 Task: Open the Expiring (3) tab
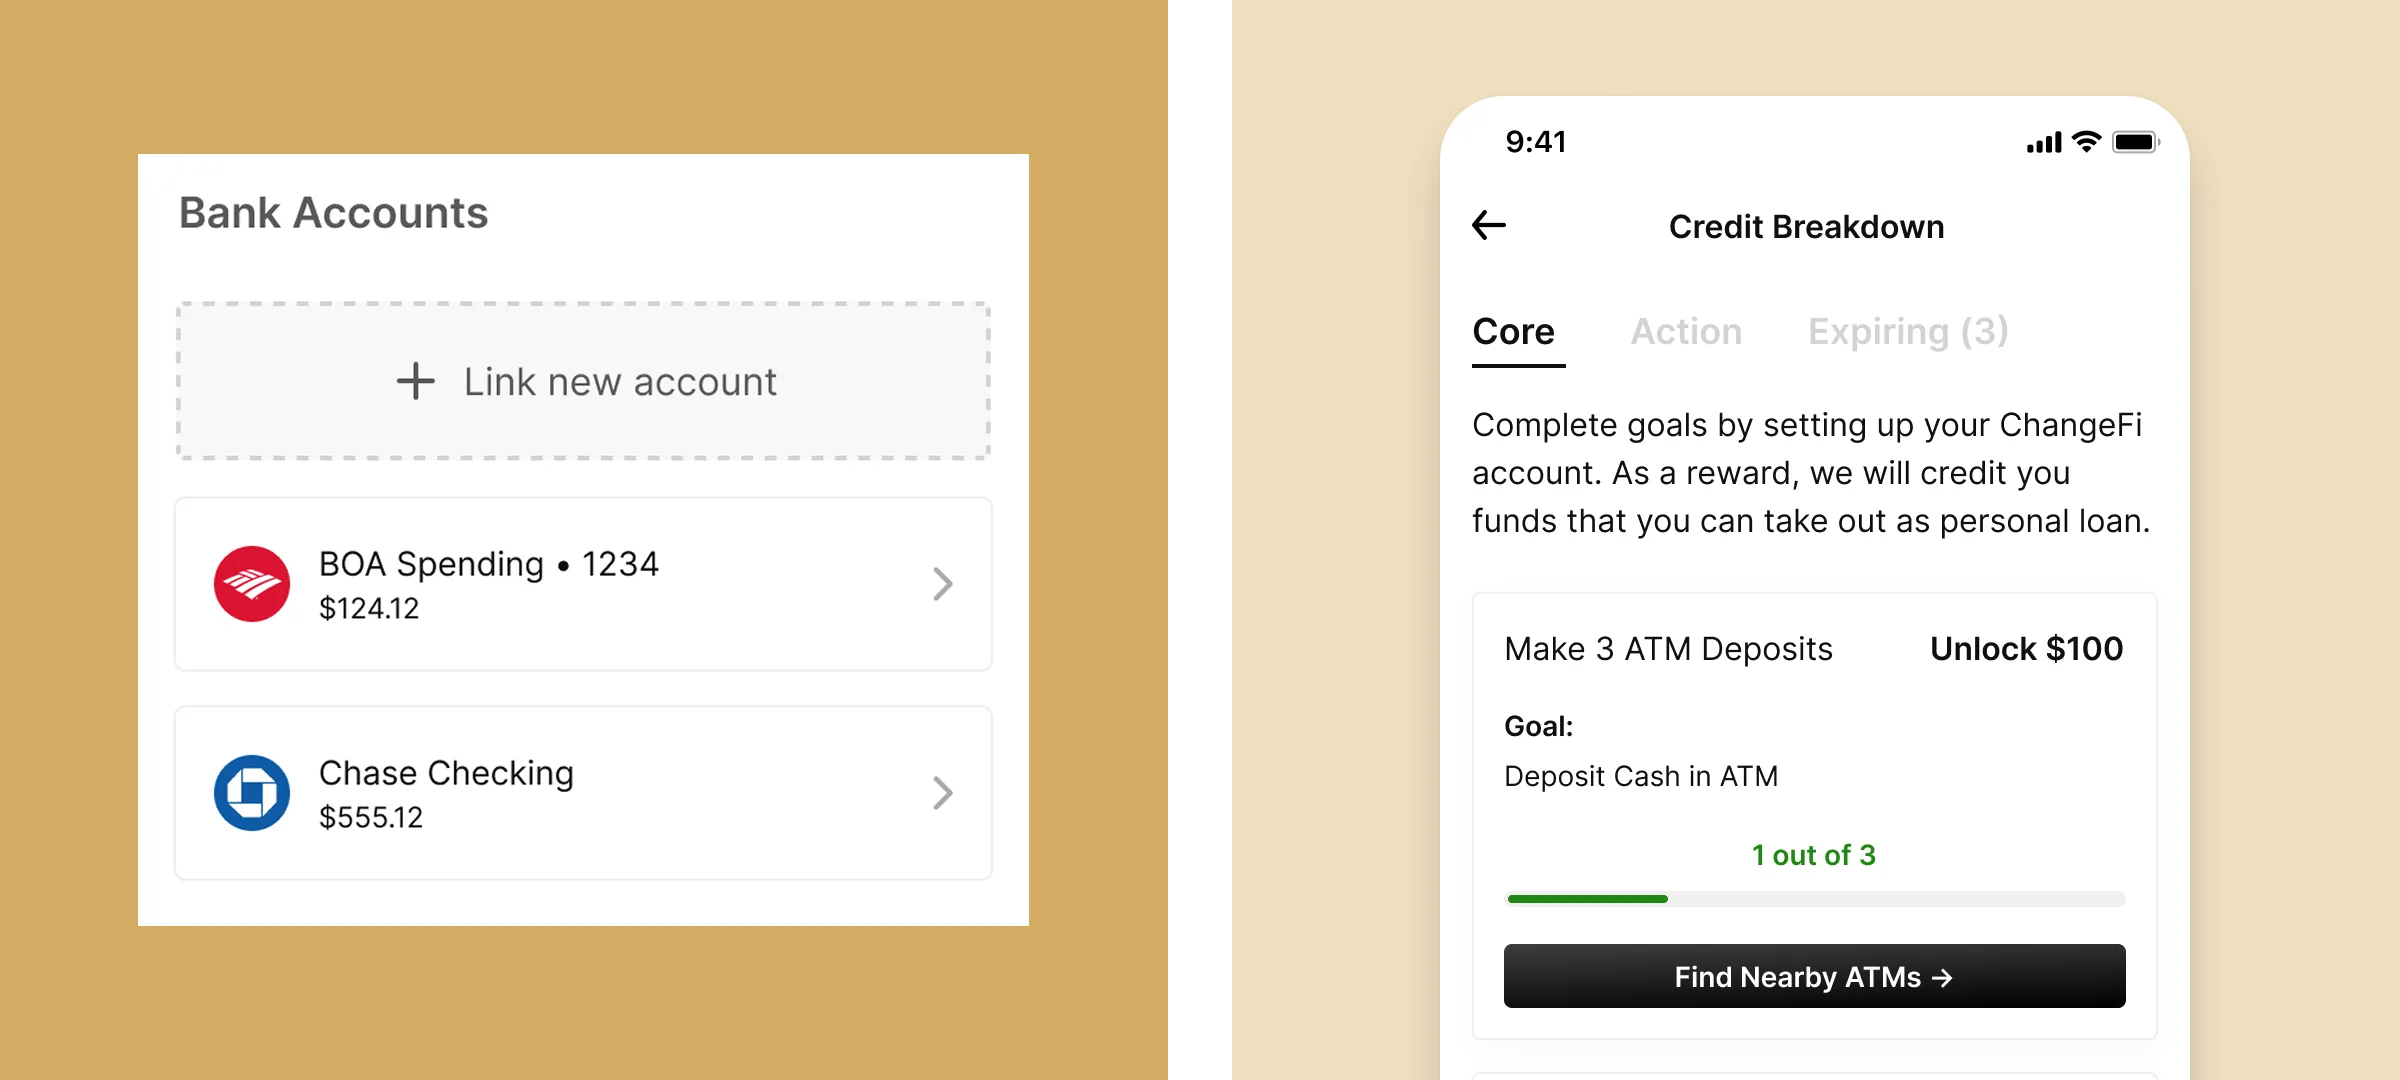tap(1908, 332)
